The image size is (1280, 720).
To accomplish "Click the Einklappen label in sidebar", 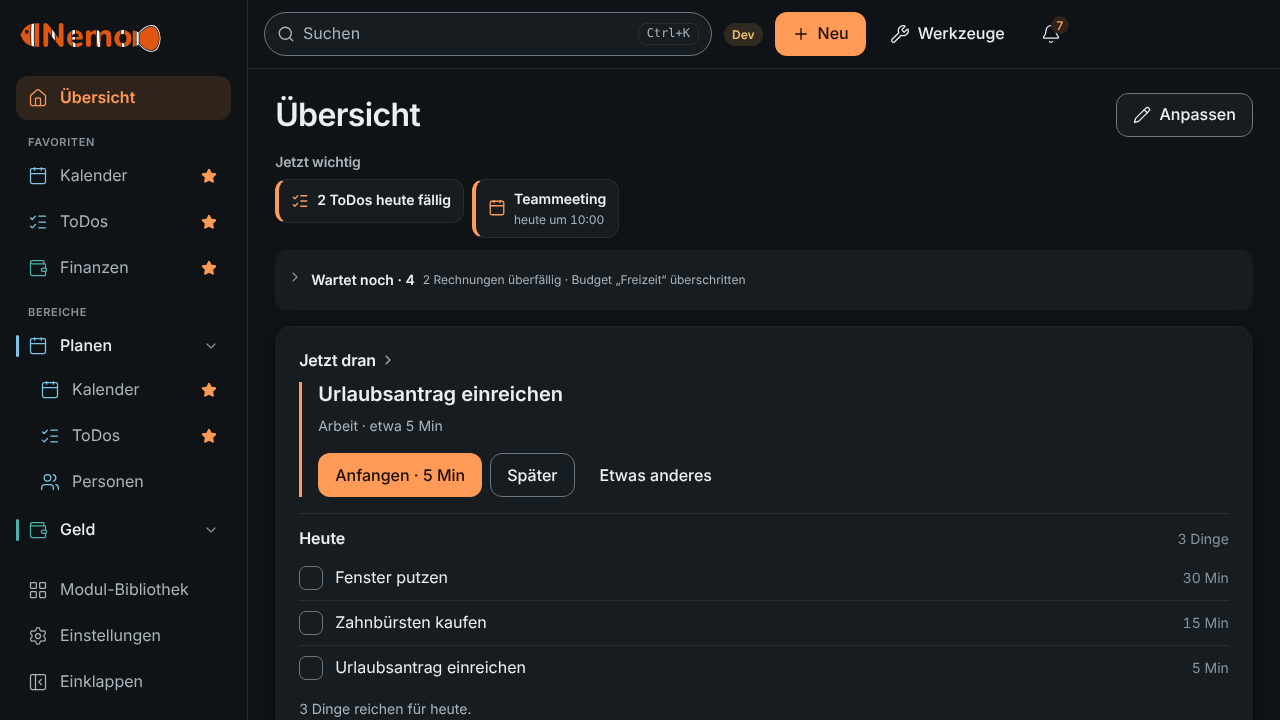I will click(x=101, y=682).
